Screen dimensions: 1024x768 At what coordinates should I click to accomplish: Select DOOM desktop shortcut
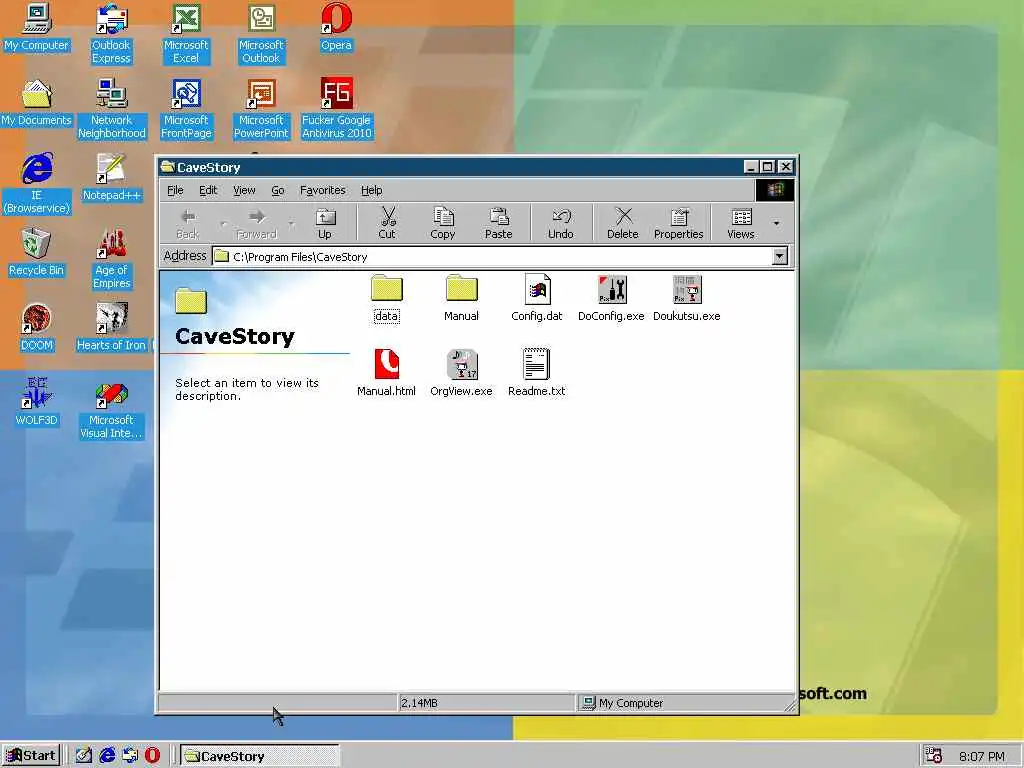pyautogui.click(x=37, y=328)
